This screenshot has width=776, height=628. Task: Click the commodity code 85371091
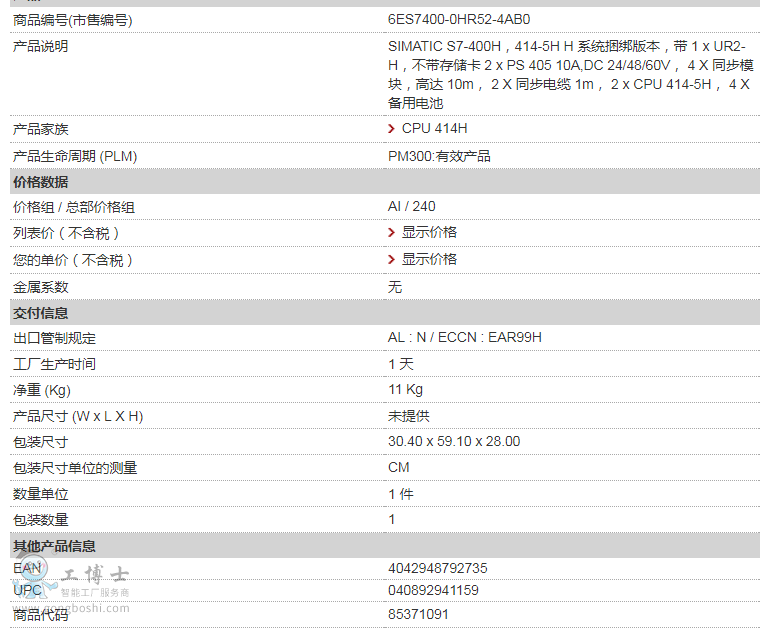(x=418, y=614)
